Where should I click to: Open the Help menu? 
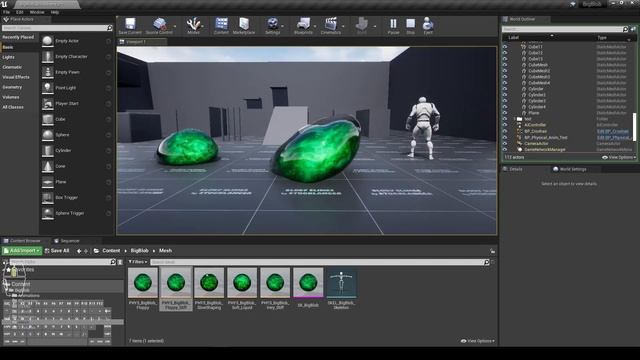[55, 12]
